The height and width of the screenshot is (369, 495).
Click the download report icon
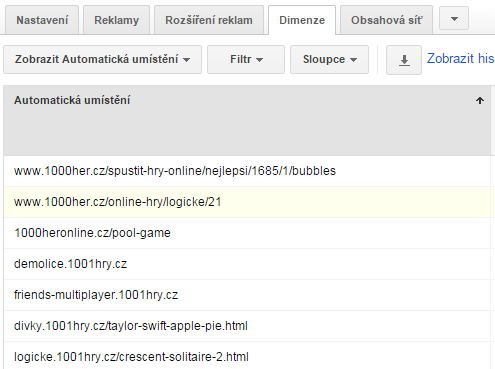[404, 60]
